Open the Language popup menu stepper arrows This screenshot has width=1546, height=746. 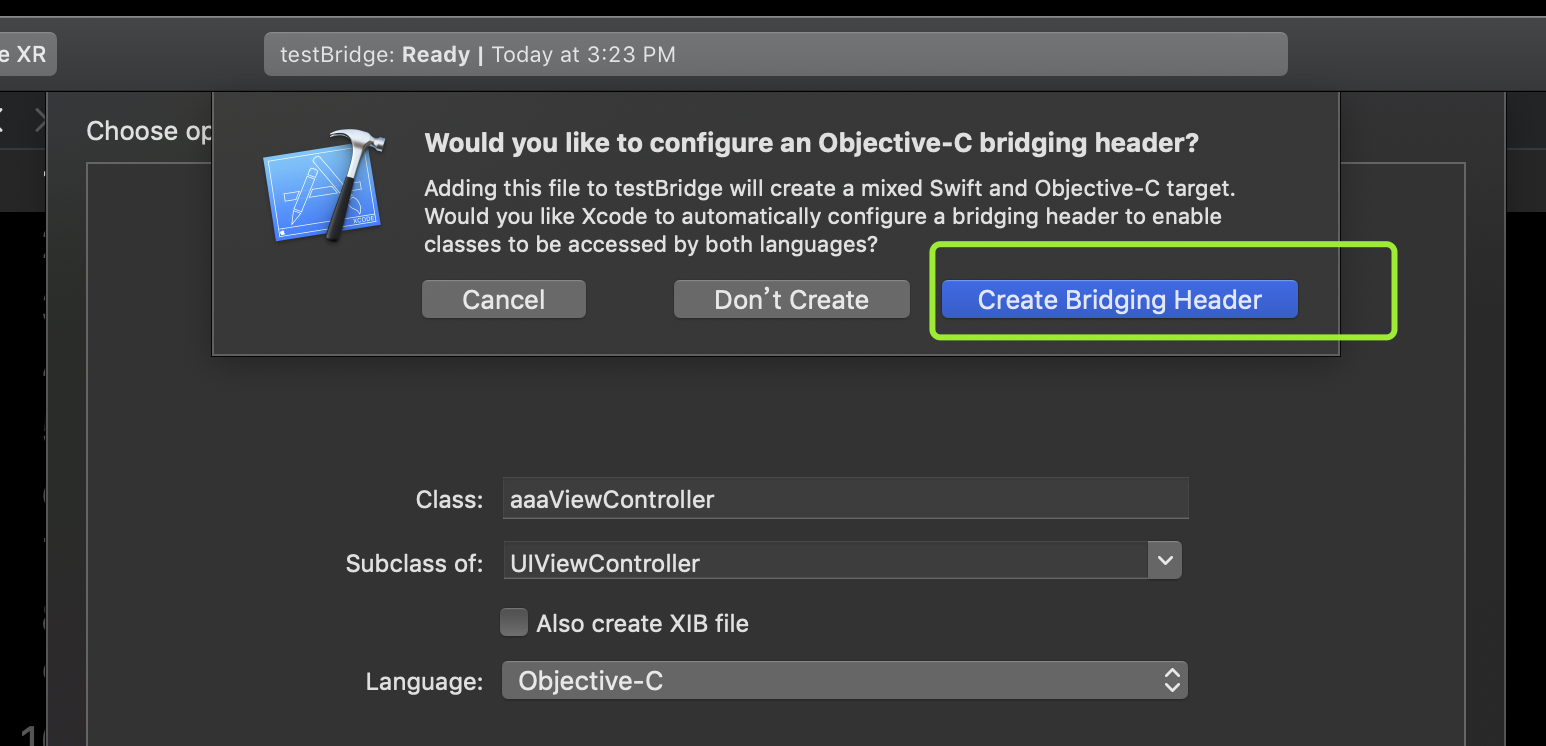tap(1172, 681)
